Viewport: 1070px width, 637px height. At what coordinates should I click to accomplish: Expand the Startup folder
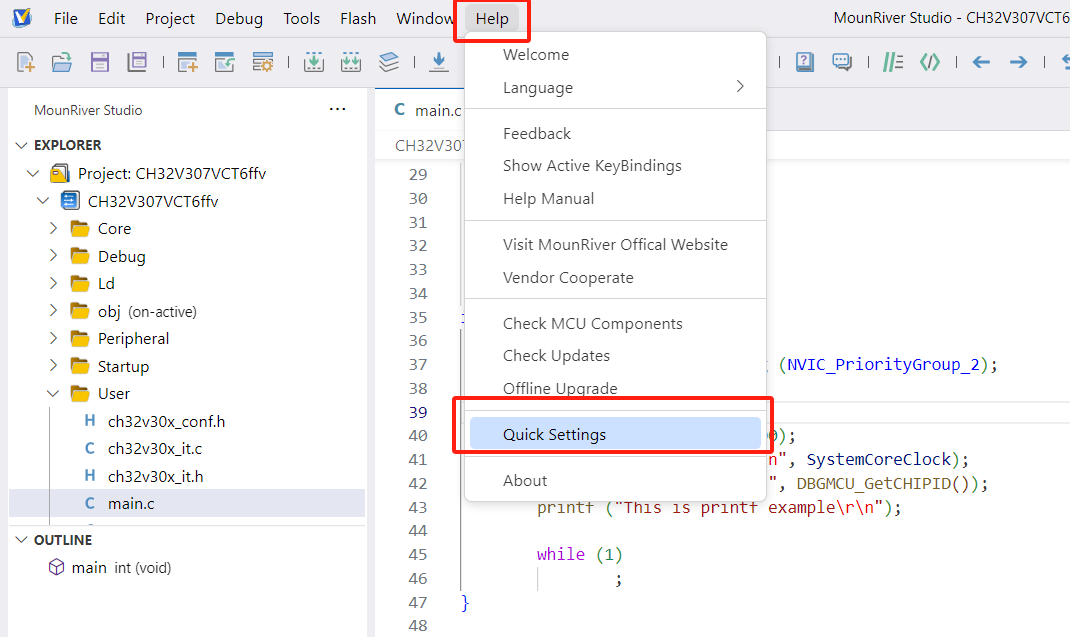(53, 366)
